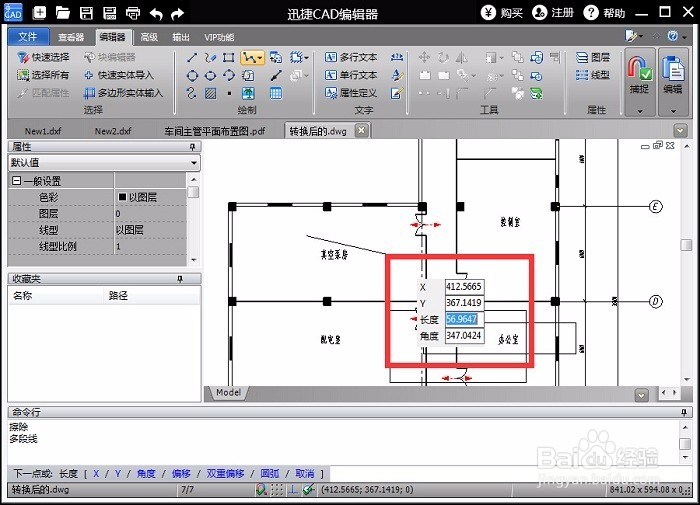
Task: Select the Rectangle drawing tool
Action: pos(229,57)
